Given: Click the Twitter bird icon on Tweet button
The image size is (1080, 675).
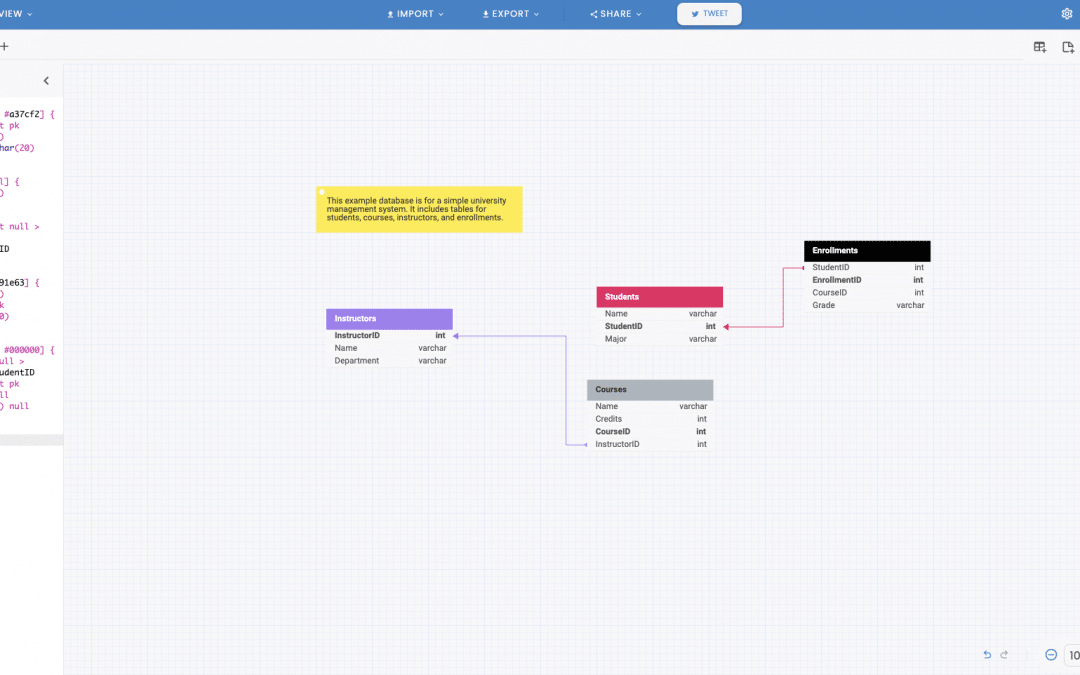Looking at the screenshot, I should pyautogui.click(x=692, y=14).
